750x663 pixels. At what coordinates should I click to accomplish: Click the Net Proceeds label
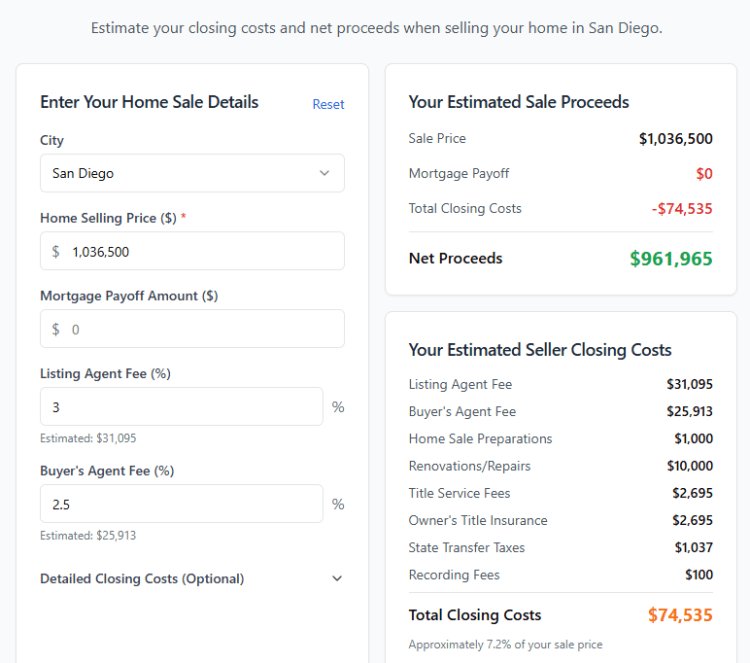coord(455,259)
